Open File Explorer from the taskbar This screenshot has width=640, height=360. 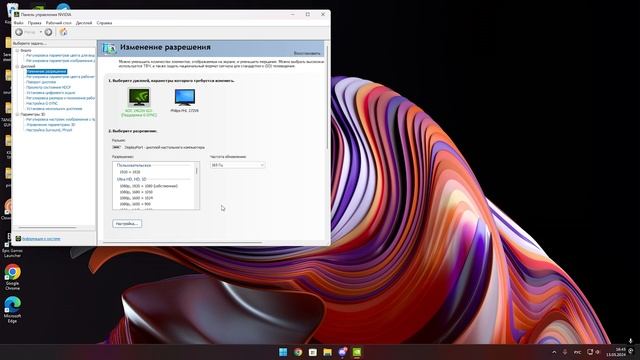pos(327,352)
